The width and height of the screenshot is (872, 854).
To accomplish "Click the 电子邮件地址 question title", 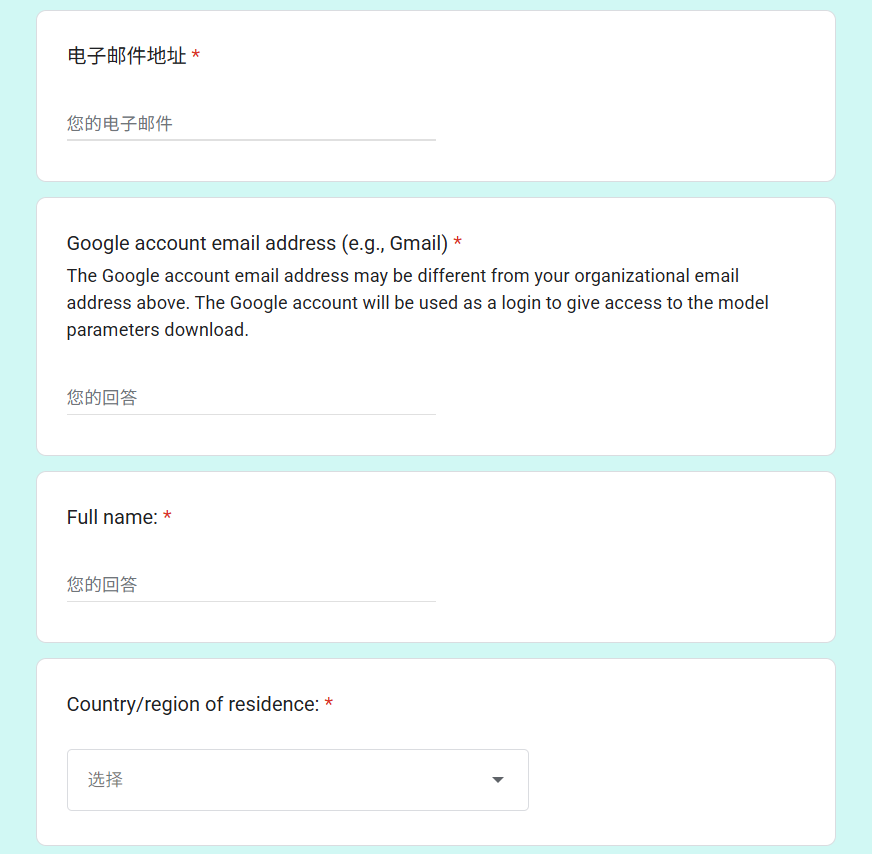I will click(126, 56).
